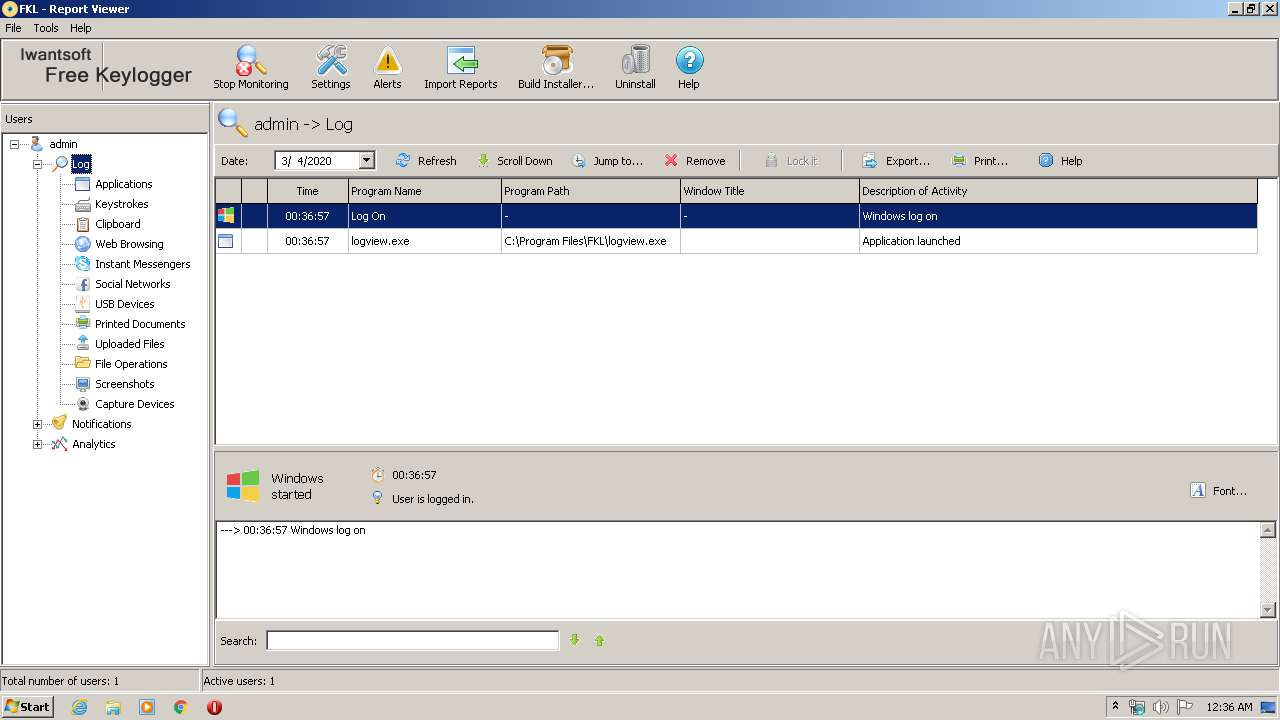Click the log toolbar Help button
This screenshot has width=1280, height=720.
click(1060, 160)
